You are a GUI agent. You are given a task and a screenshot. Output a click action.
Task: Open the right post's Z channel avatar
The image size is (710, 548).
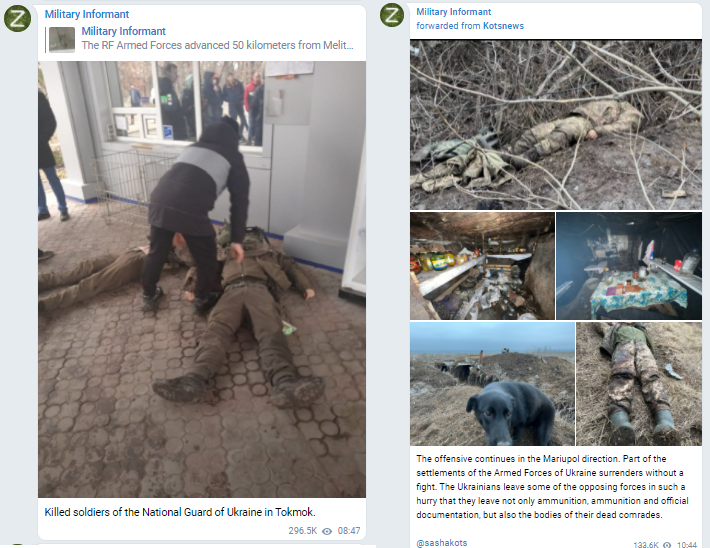392,15
